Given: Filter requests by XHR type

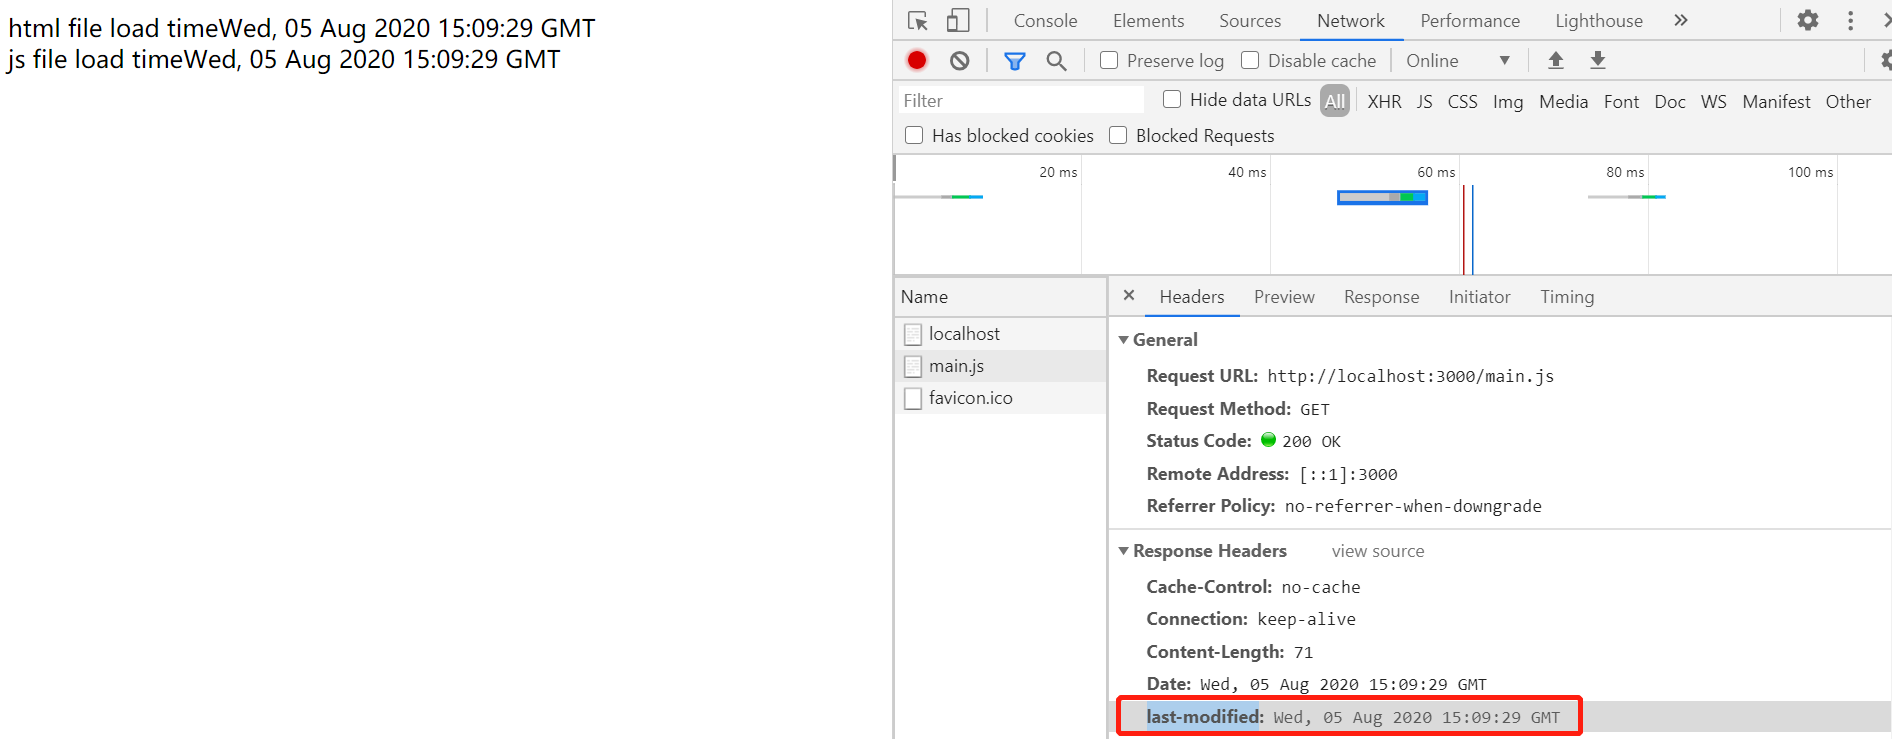Looking at the screenshot, I should coord(1384,101).
